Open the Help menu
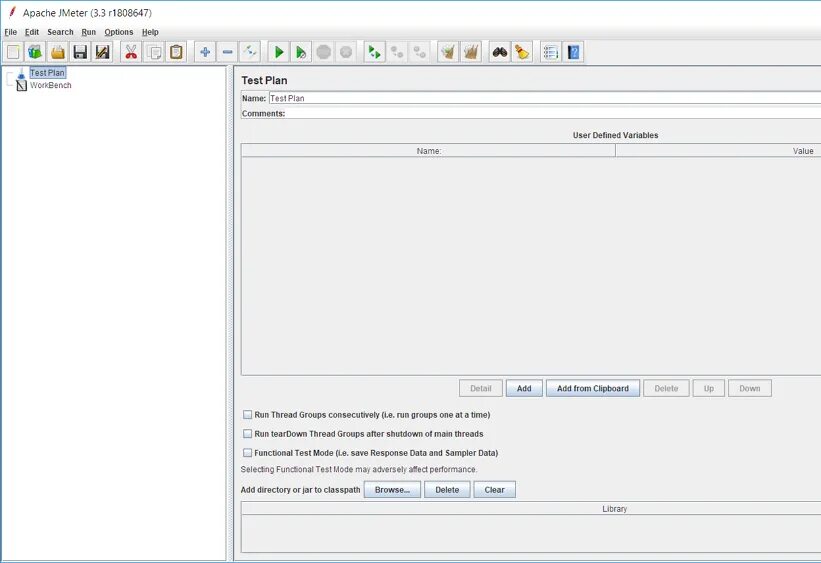821x563 pixels. [x=150, y=32]
